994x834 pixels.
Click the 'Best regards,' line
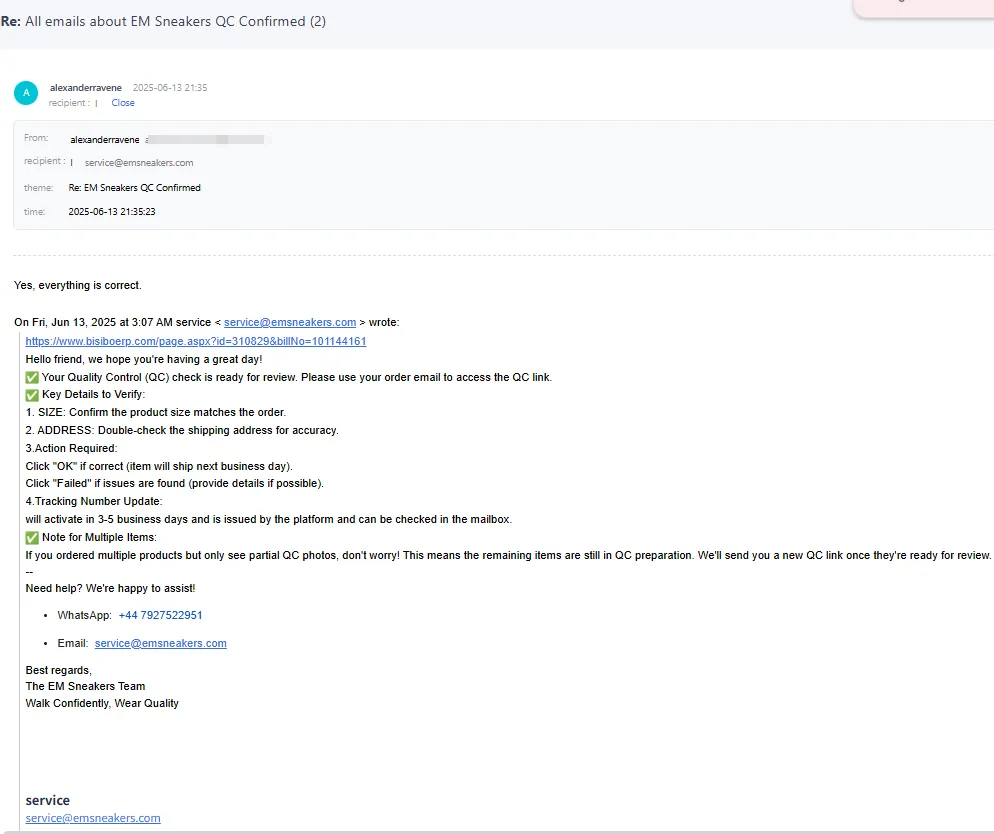[58, 670]
